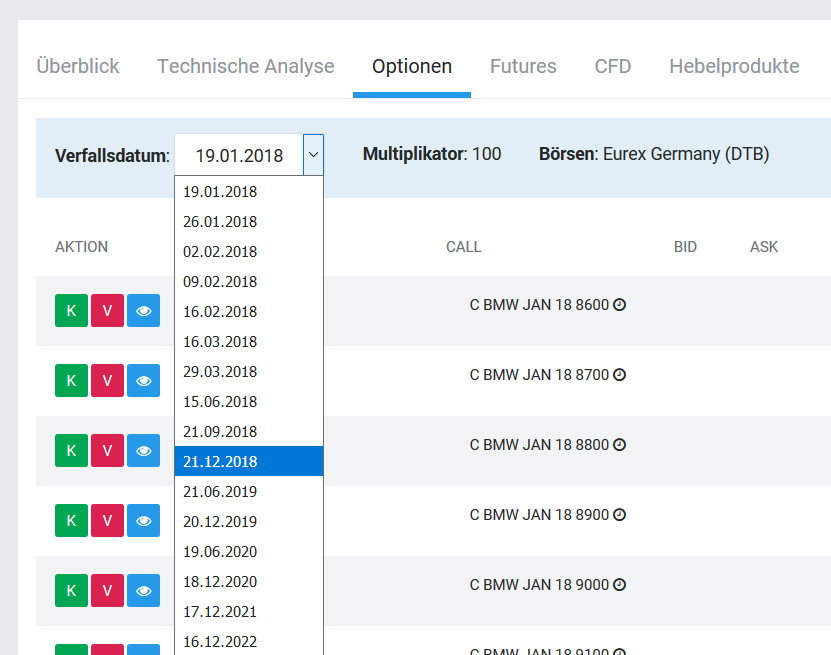Click green K button in 8800 row
This screenshot has height=655, width=831.
tap(72, 450)
